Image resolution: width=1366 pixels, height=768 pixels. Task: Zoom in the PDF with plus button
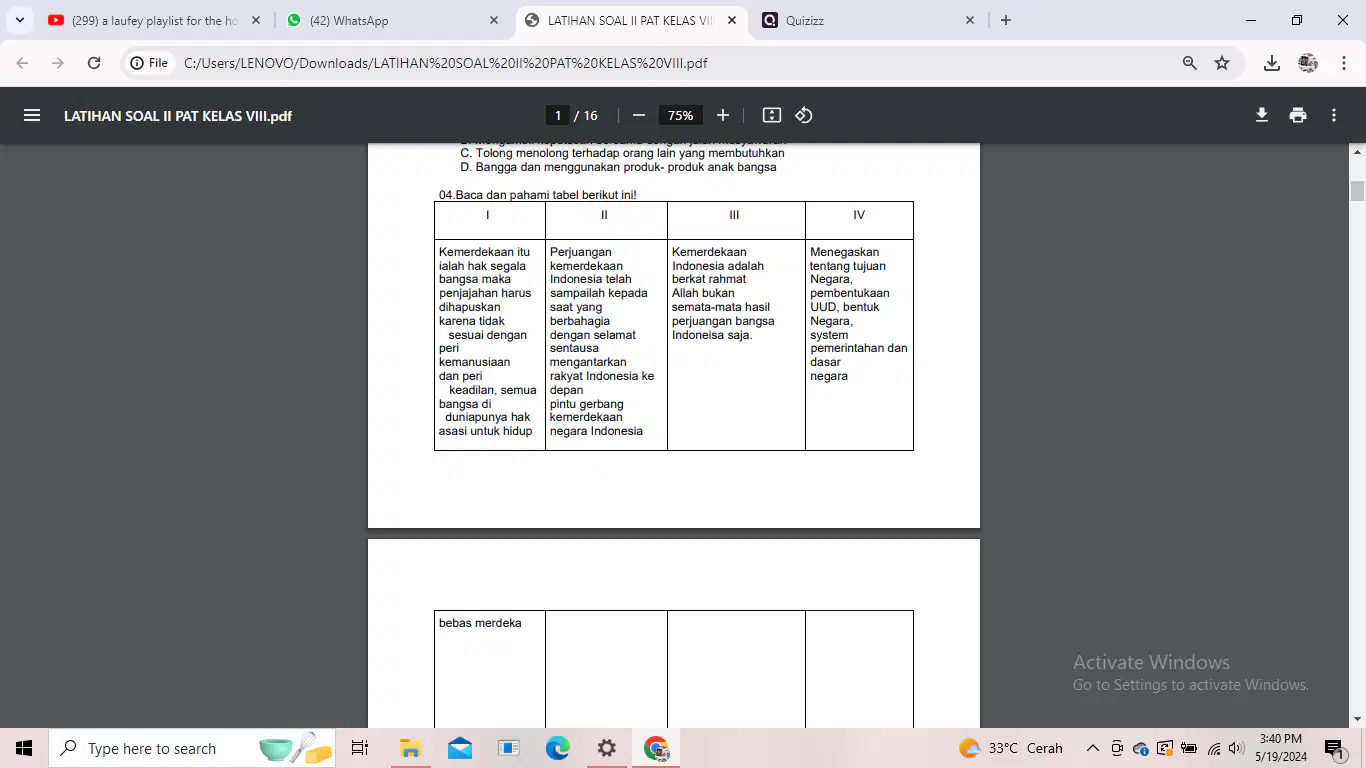click(723, 115)
